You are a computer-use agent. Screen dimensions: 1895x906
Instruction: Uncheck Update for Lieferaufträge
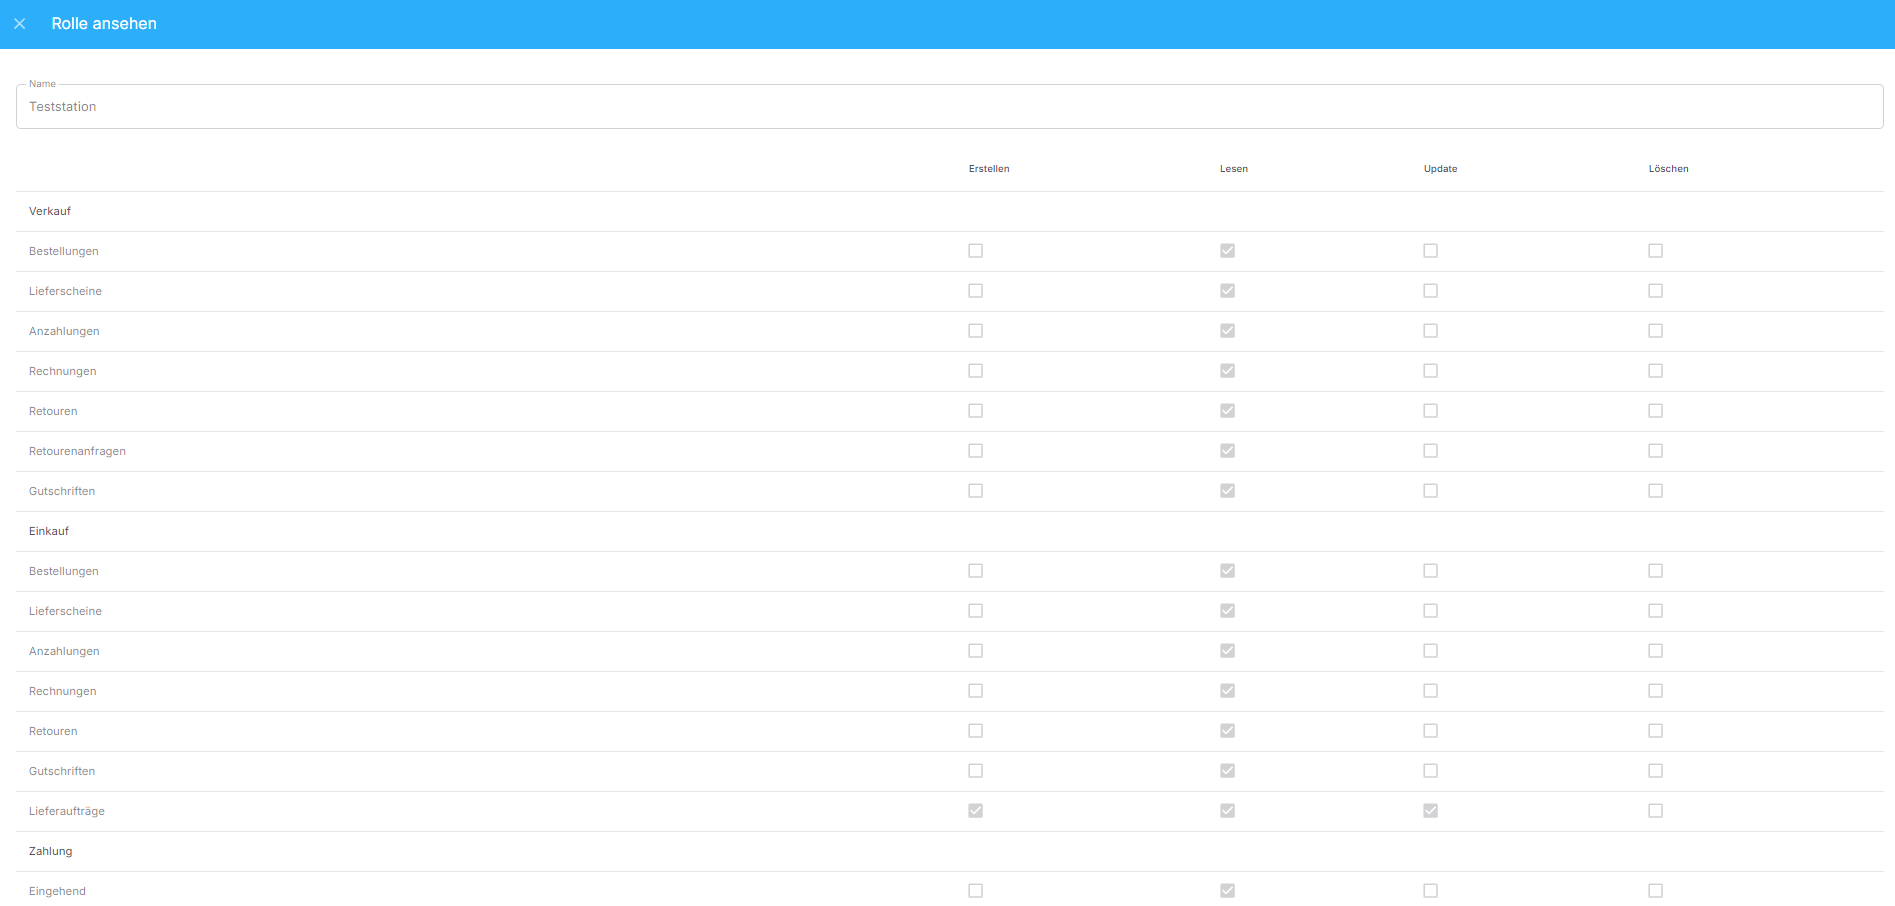pyautogui.click(x=1430, y=811)
